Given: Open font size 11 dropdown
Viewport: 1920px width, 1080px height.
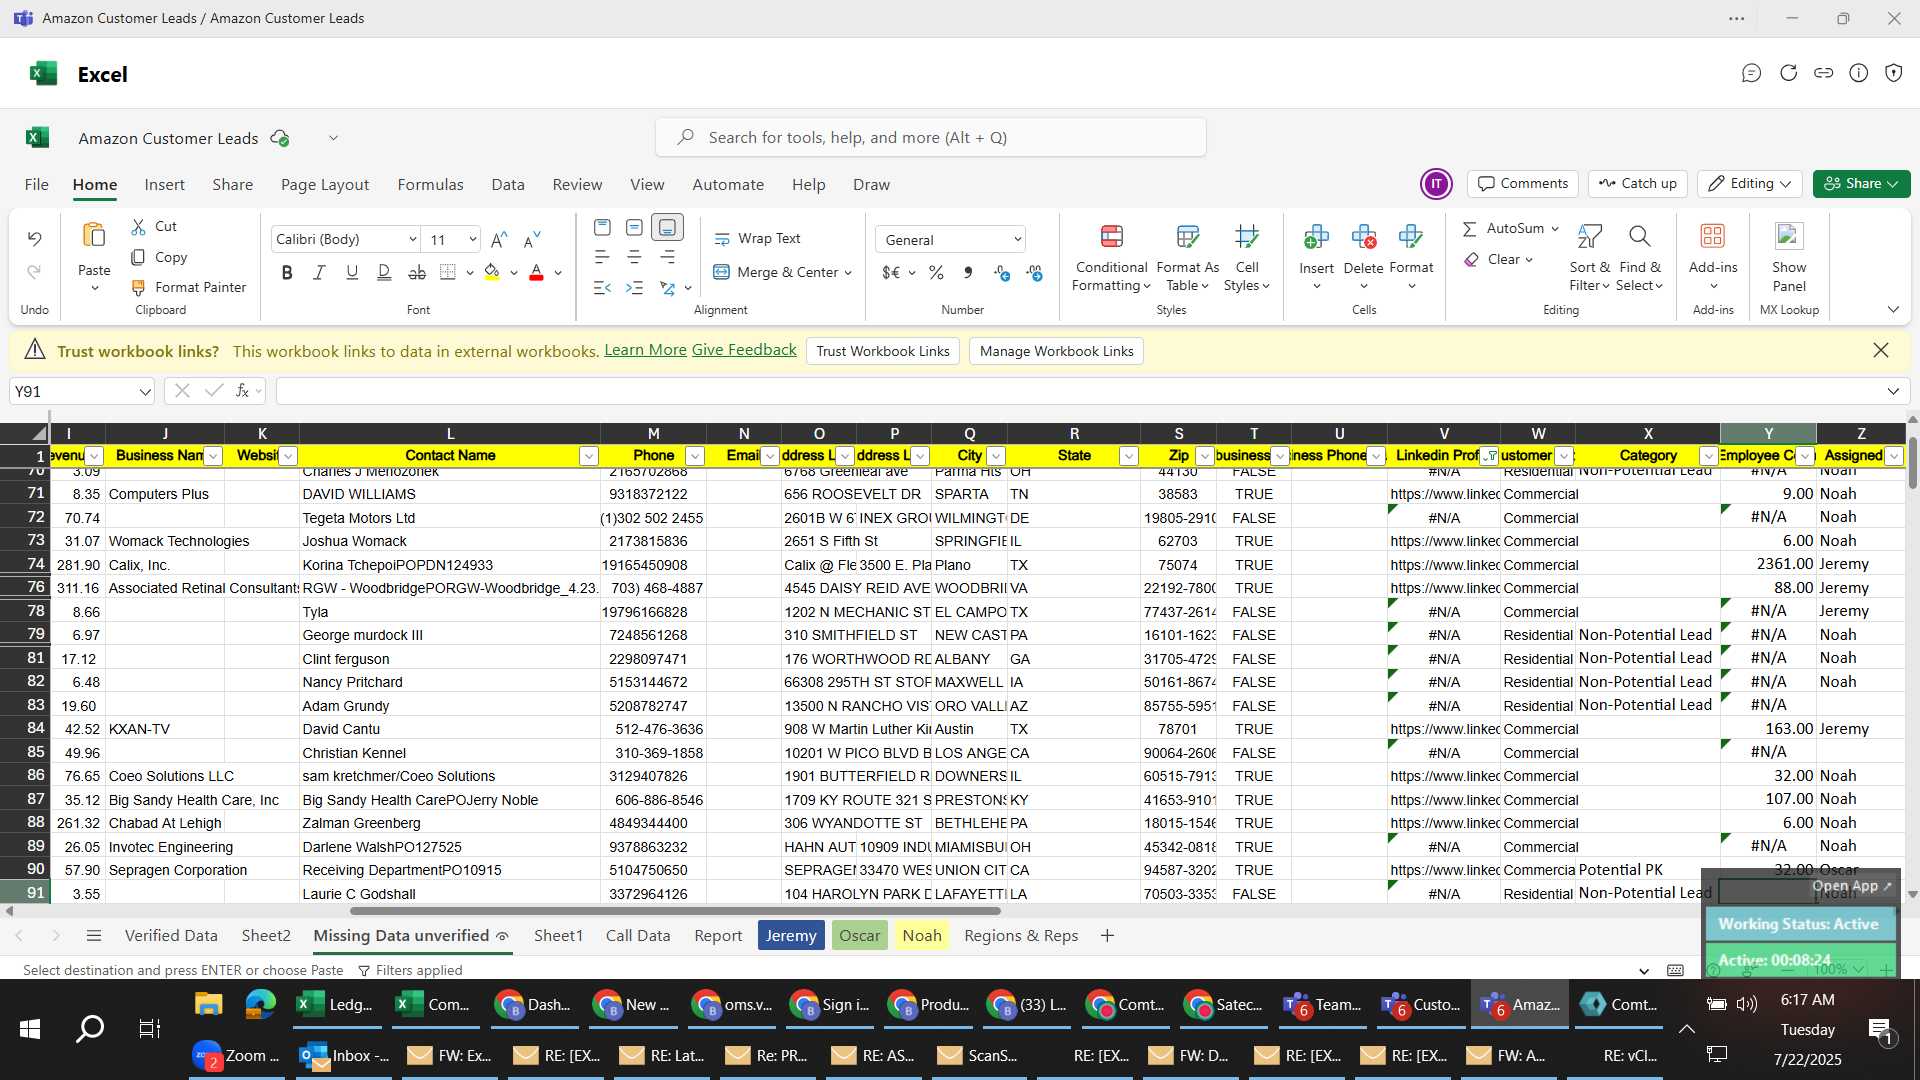Looking at the screenshot, I should 472,240.
